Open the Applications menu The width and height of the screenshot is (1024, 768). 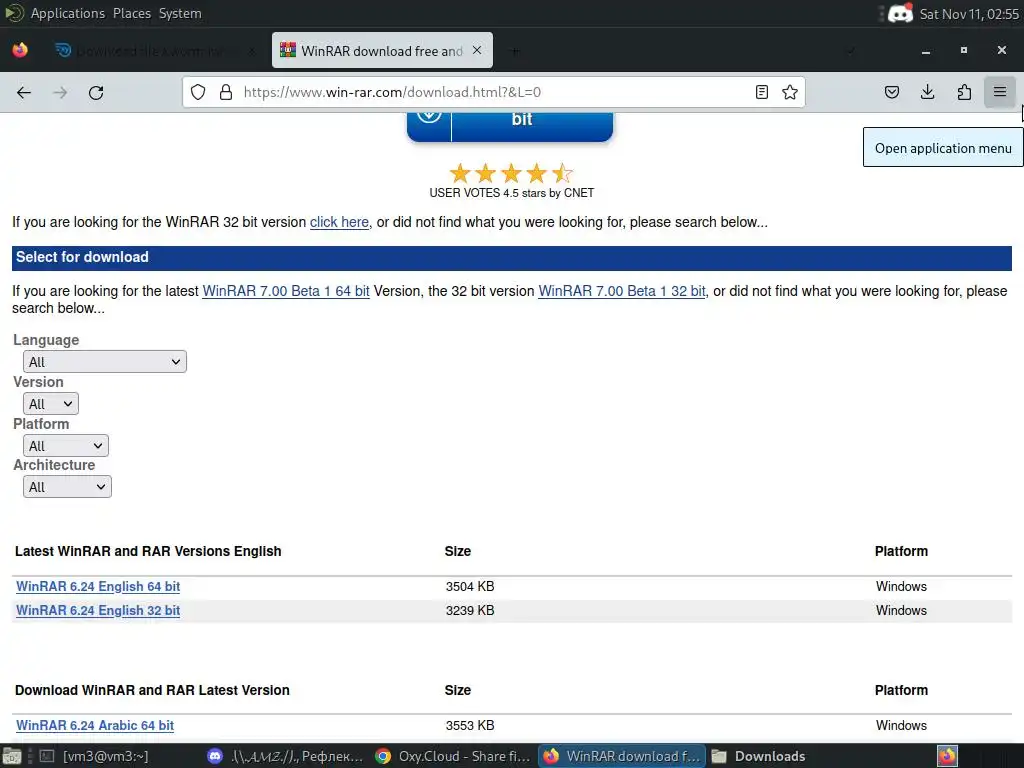(67, 13)
